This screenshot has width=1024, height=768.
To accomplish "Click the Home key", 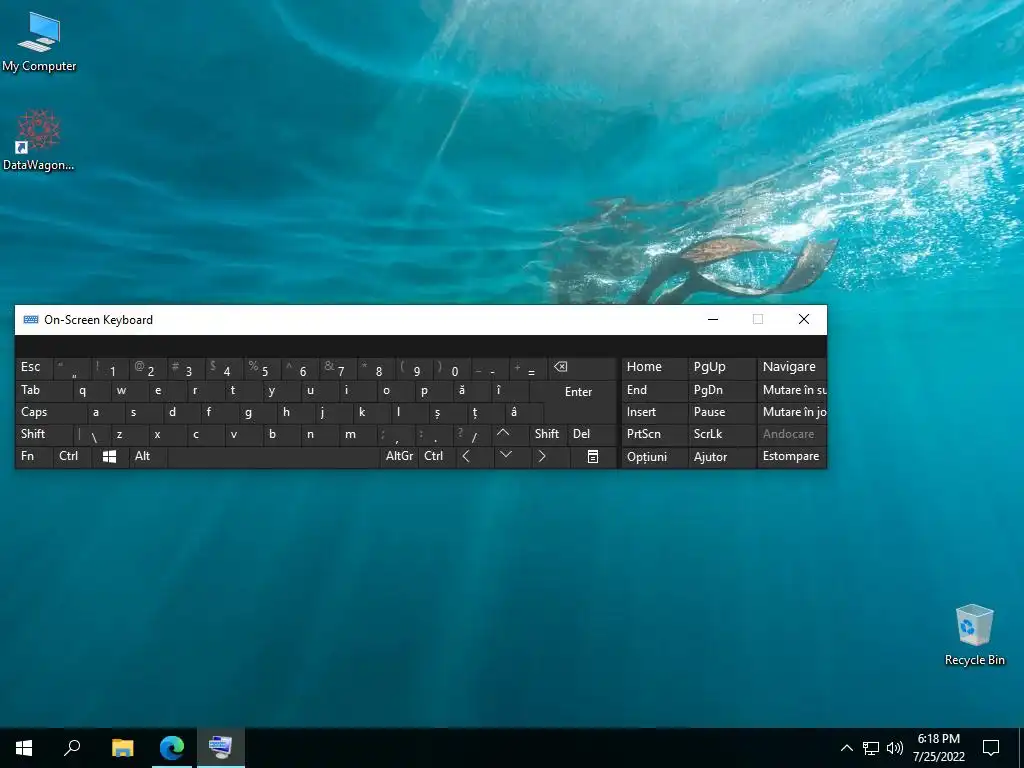I will click(x=654, y=368).
